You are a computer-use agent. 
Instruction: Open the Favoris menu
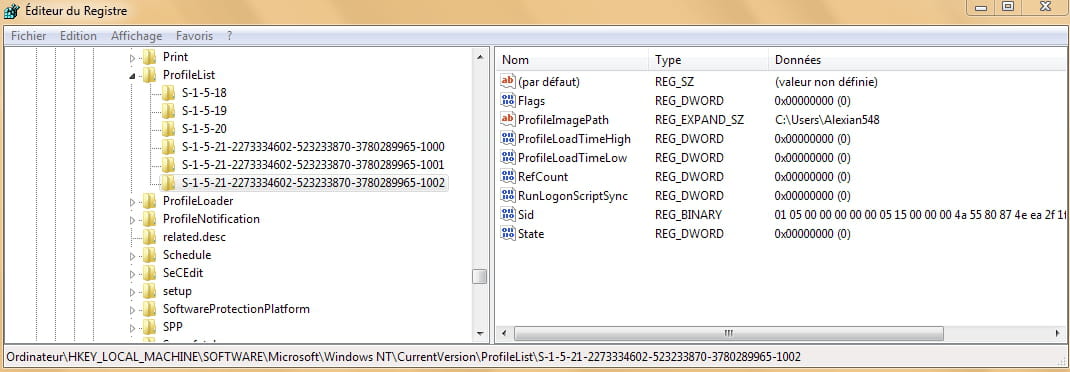coord(194,36)
